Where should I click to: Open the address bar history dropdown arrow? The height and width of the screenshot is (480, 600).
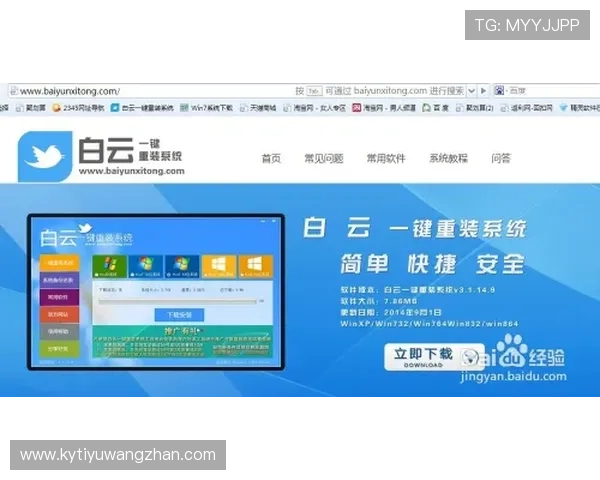pyautogui.click(x=471, y=91)
